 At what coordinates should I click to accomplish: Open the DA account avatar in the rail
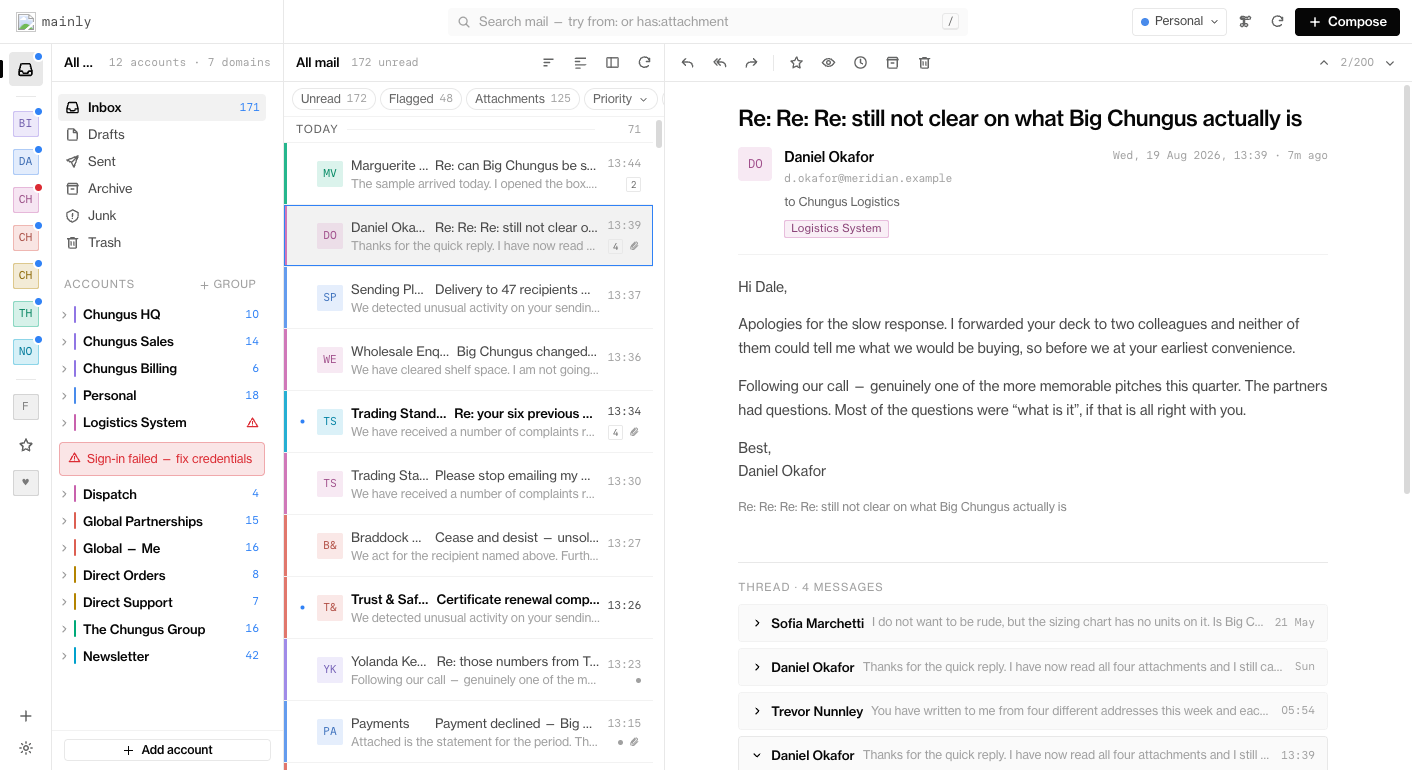click(26, 161)
